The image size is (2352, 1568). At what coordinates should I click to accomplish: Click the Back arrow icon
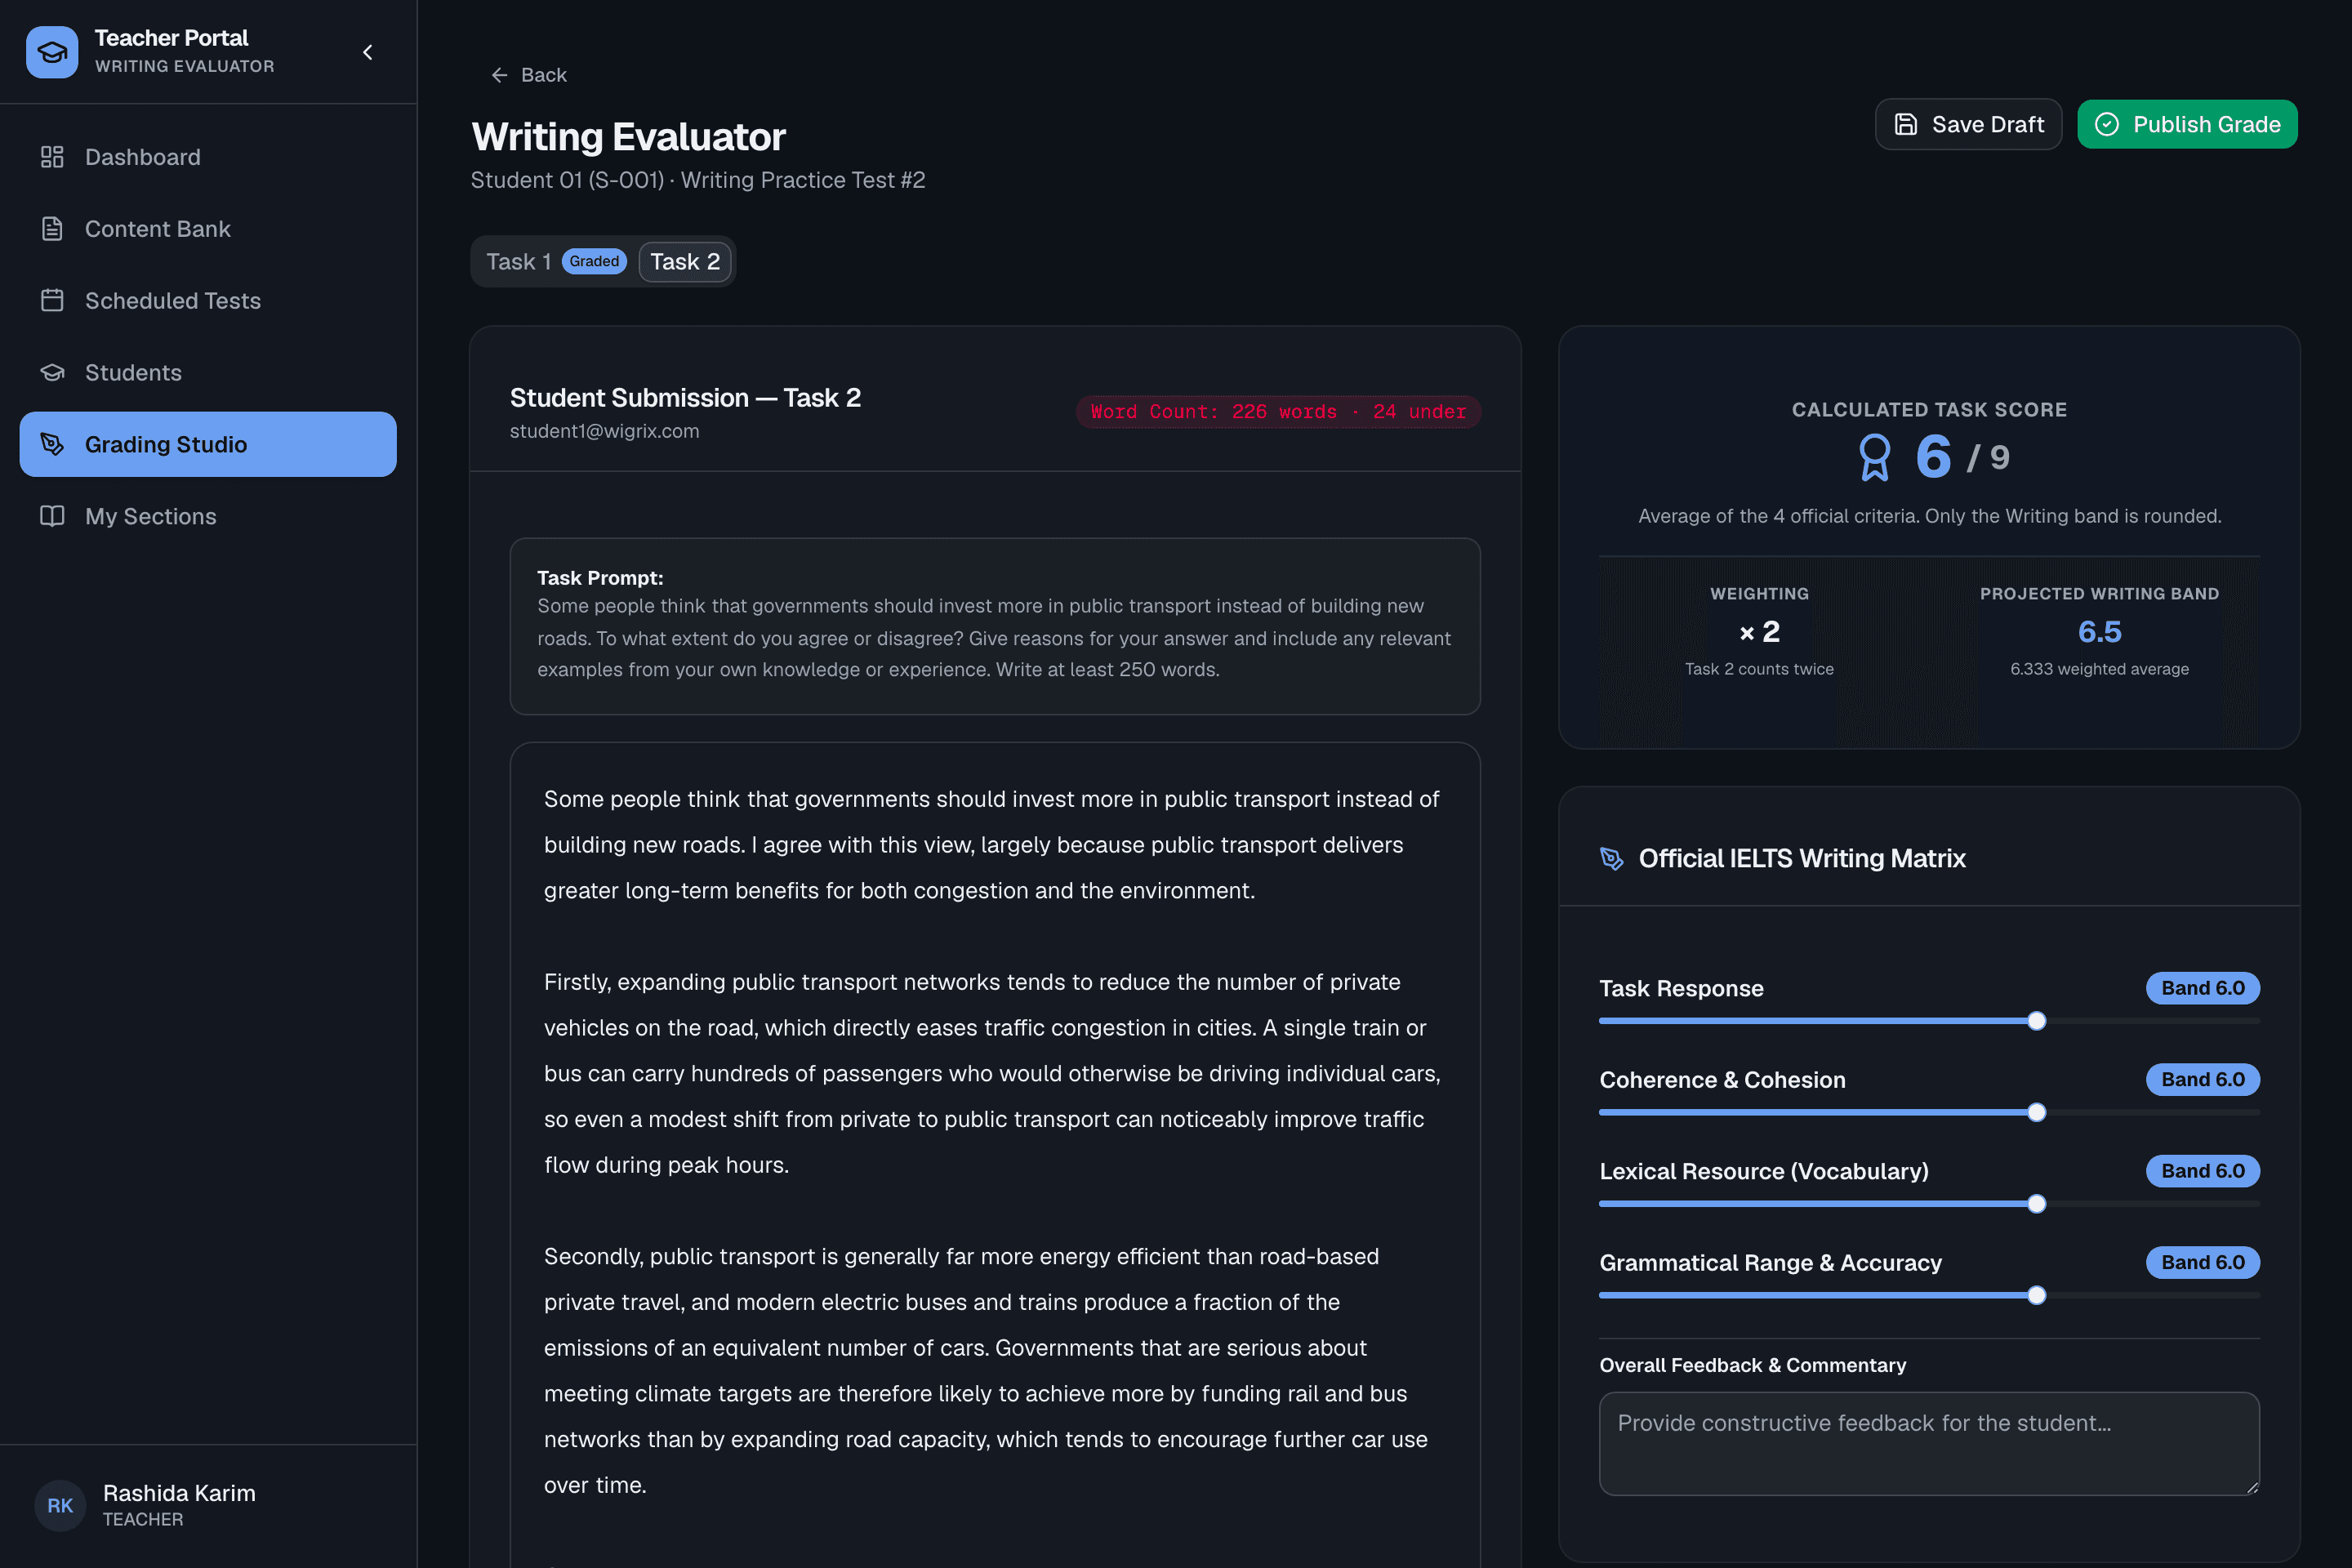tap(499, 75)
